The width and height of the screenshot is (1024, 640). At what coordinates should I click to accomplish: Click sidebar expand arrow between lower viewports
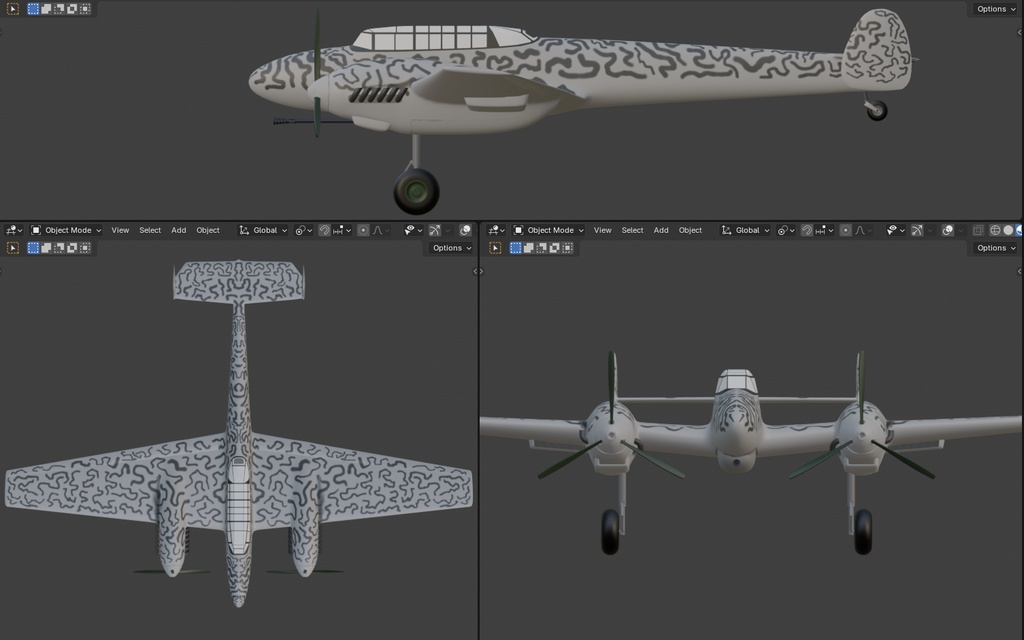[x=478, y=271]
